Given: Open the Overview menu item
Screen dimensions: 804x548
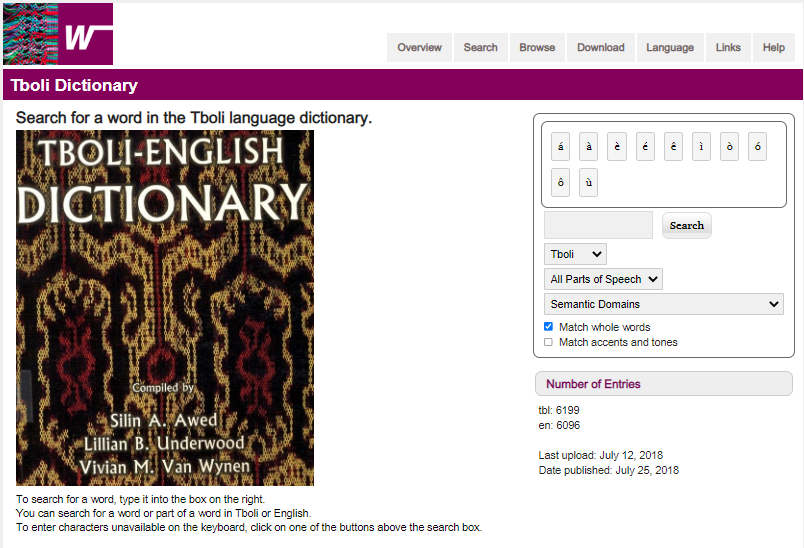Looking at the screenshot, I should point(419,48).
